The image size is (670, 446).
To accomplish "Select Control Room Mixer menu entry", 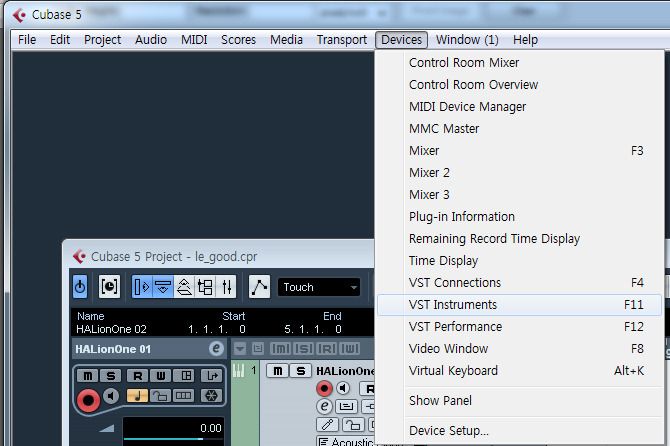I will click(x=520, y=62).
